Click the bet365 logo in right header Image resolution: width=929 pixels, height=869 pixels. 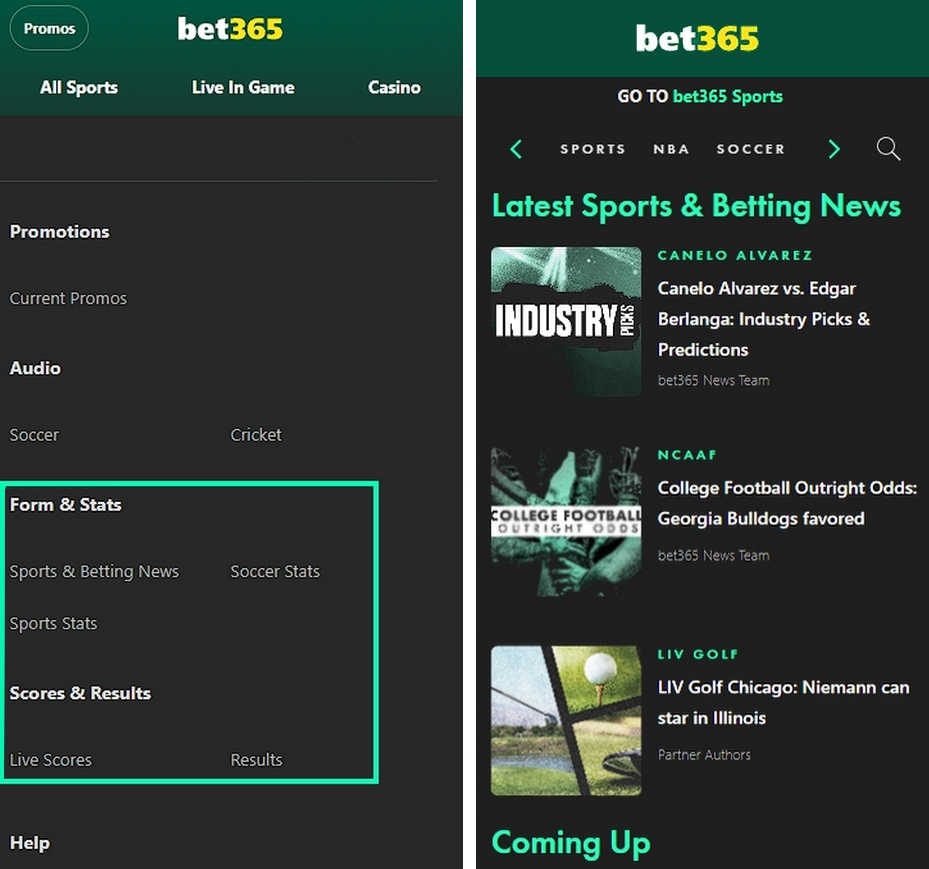tap(697, 39)
